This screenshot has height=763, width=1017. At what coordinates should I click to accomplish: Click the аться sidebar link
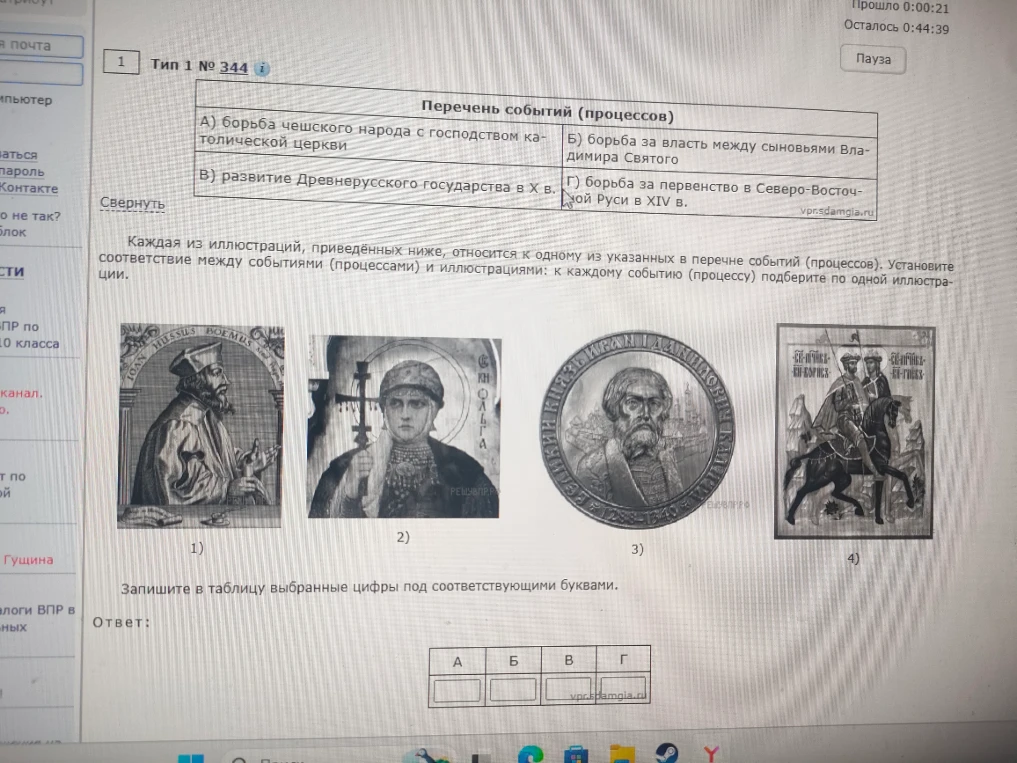coord(19,154)
